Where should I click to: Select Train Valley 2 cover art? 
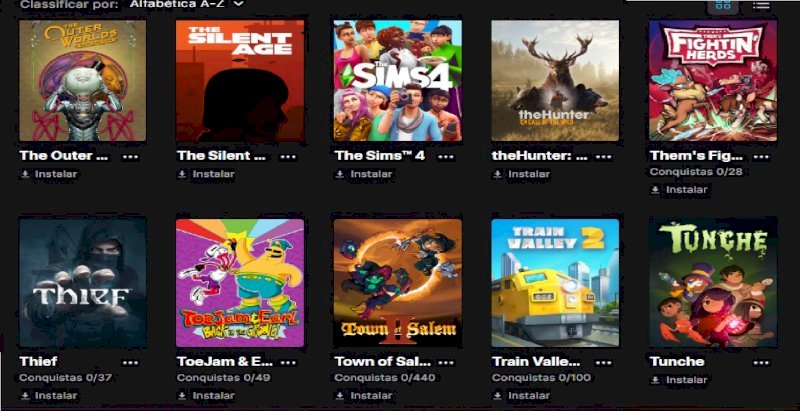coord(555,283)
